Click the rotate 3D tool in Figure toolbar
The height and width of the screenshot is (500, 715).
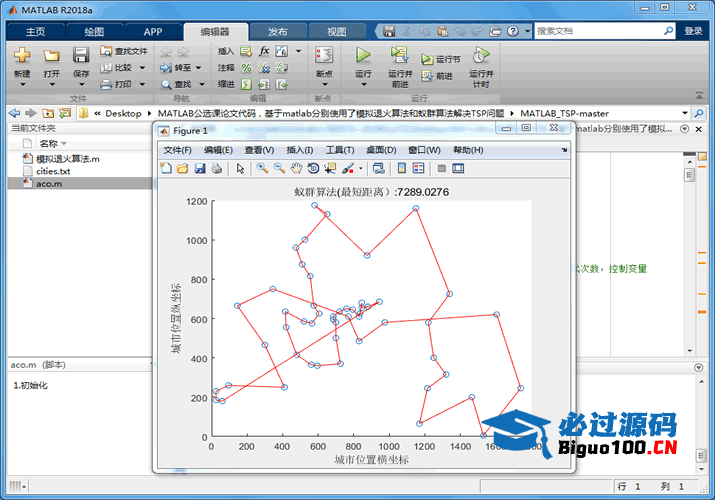click(313, 168)
